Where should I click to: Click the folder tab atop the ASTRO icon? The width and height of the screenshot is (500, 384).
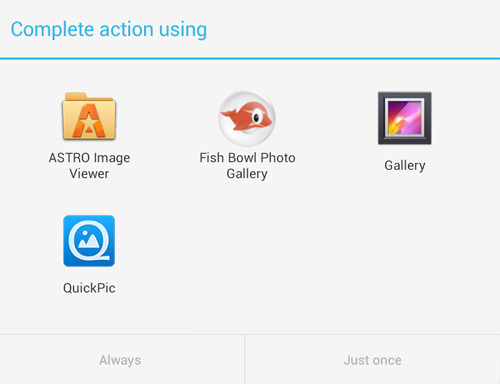(x=76, y=96)
